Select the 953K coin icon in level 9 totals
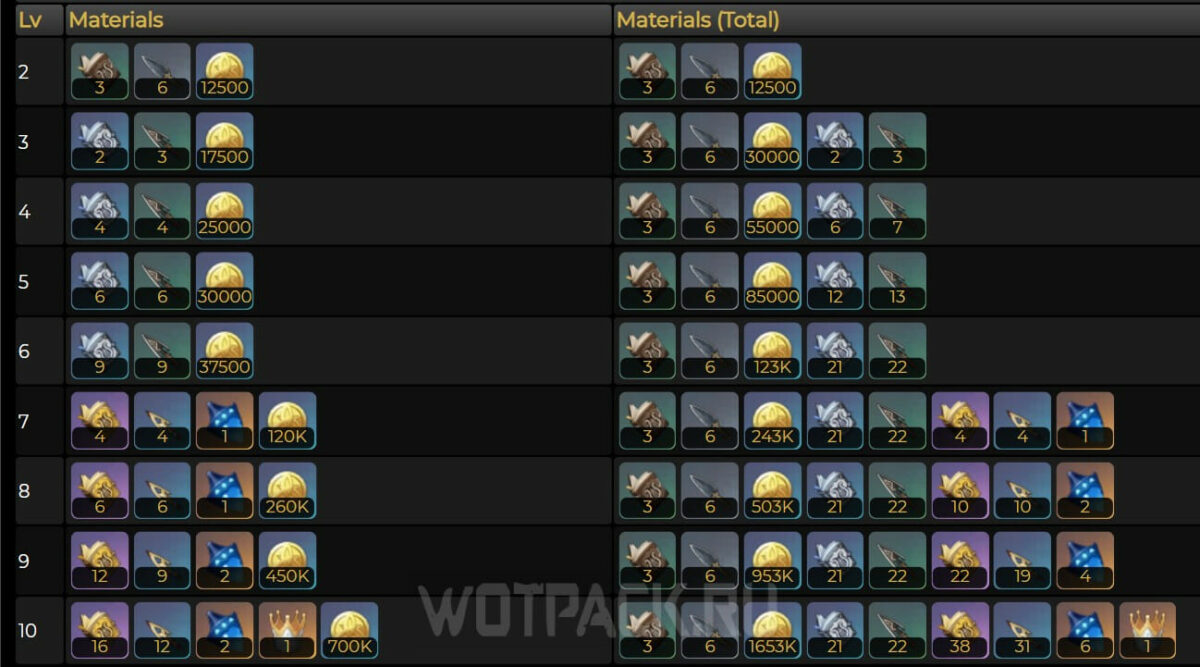The width and height of the screenshot is (1200, 667). (x=773, y=561)
